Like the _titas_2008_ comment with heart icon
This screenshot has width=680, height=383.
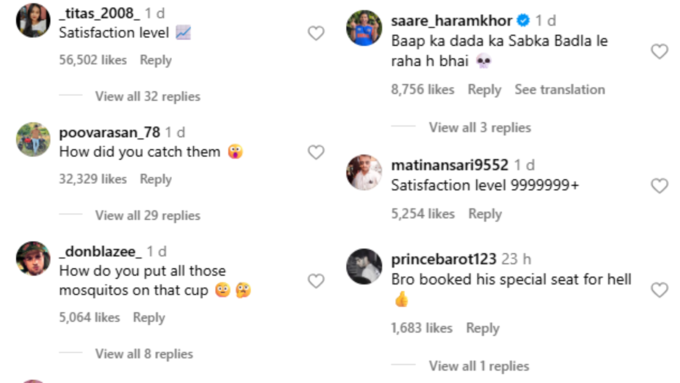pos(316,33)
